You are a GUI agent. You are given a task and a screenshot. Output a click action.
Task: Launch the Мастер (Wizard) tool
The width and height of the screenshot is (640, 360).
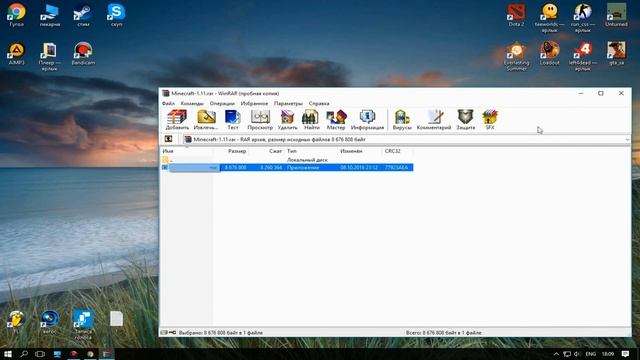pos(336,120)
